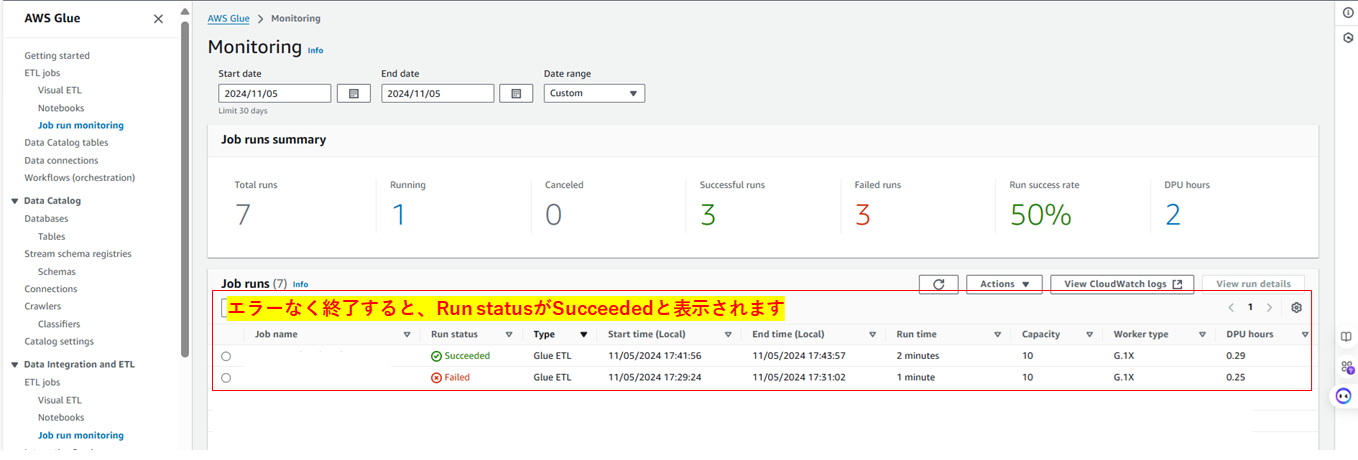Screen dimensions: 1358x460
Task: Open the book tutorials icon on right edge
Action: (x=1346, y=337)
